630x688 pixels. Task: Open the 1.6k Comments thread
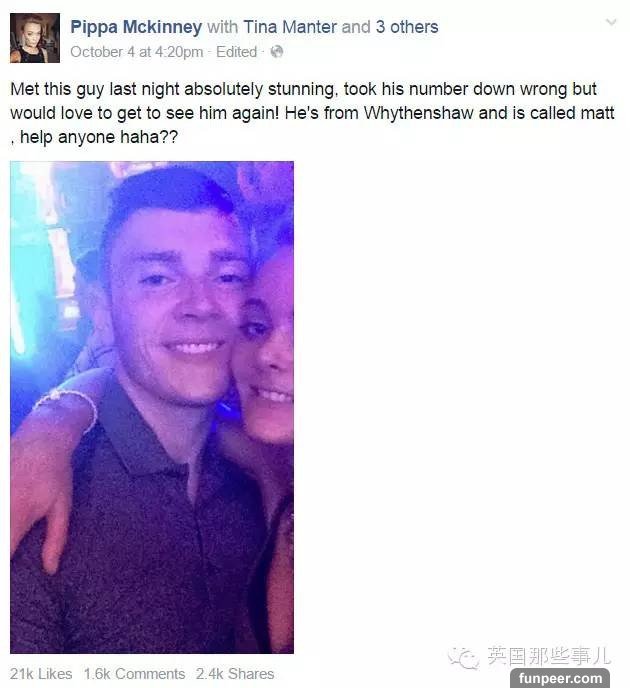(134, 674)
